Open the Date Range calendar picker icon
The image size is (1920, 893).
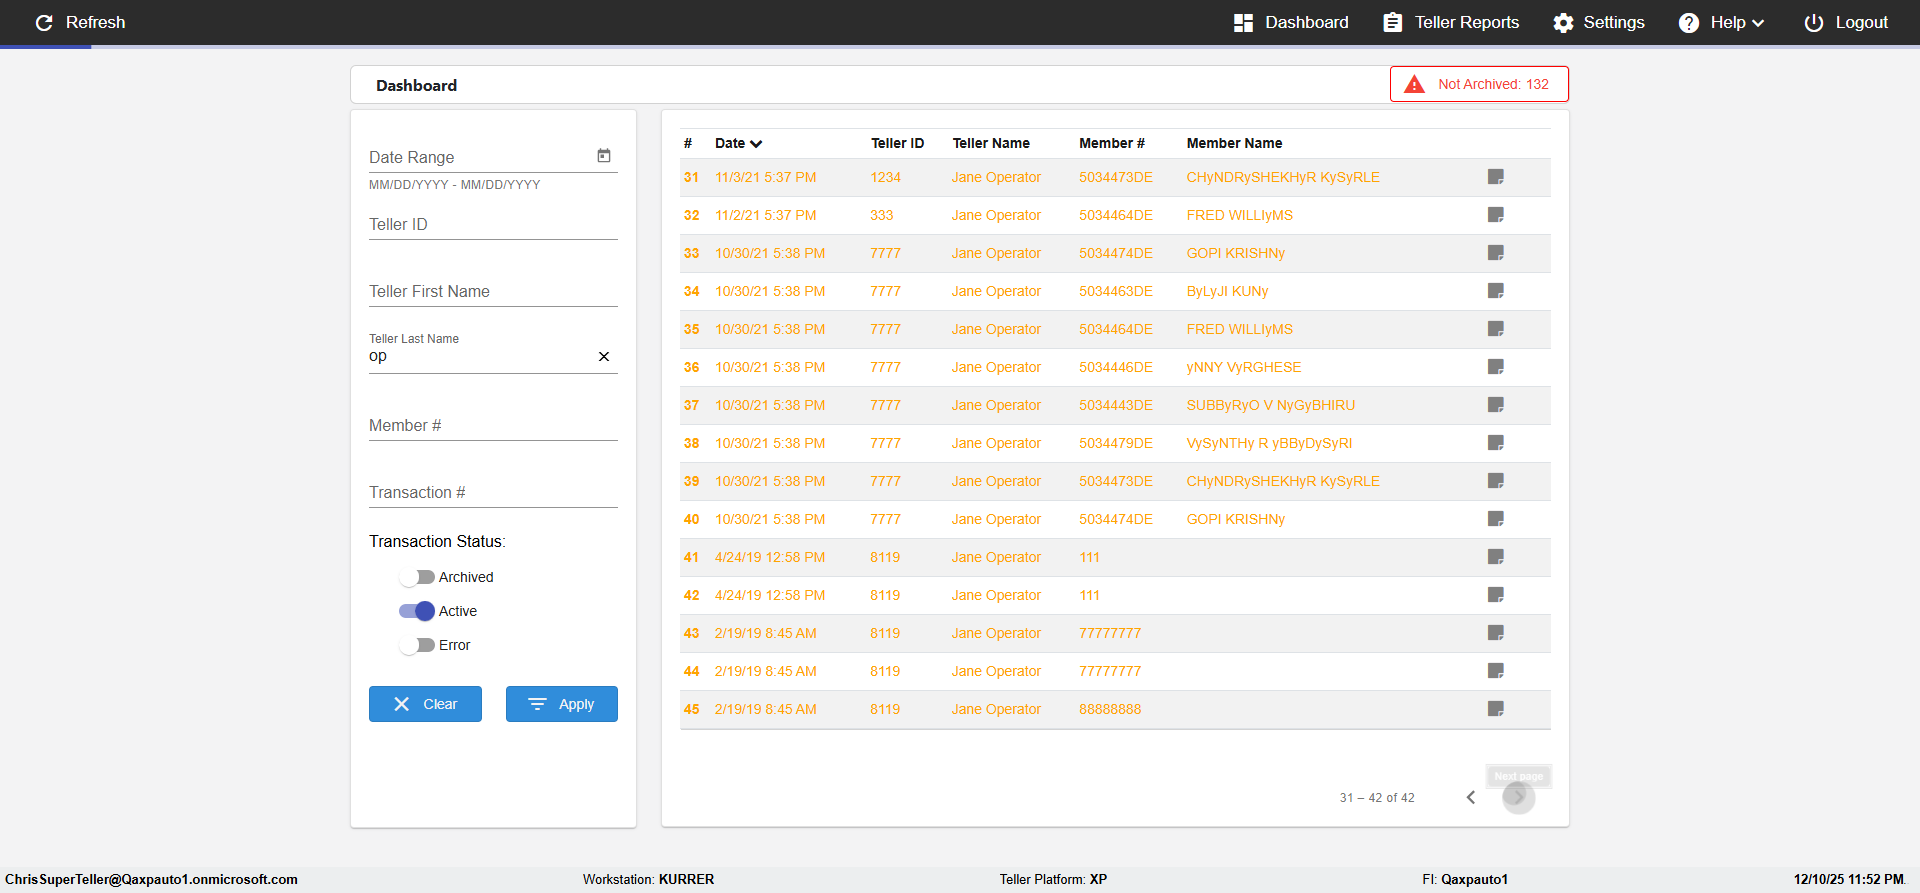604,156
